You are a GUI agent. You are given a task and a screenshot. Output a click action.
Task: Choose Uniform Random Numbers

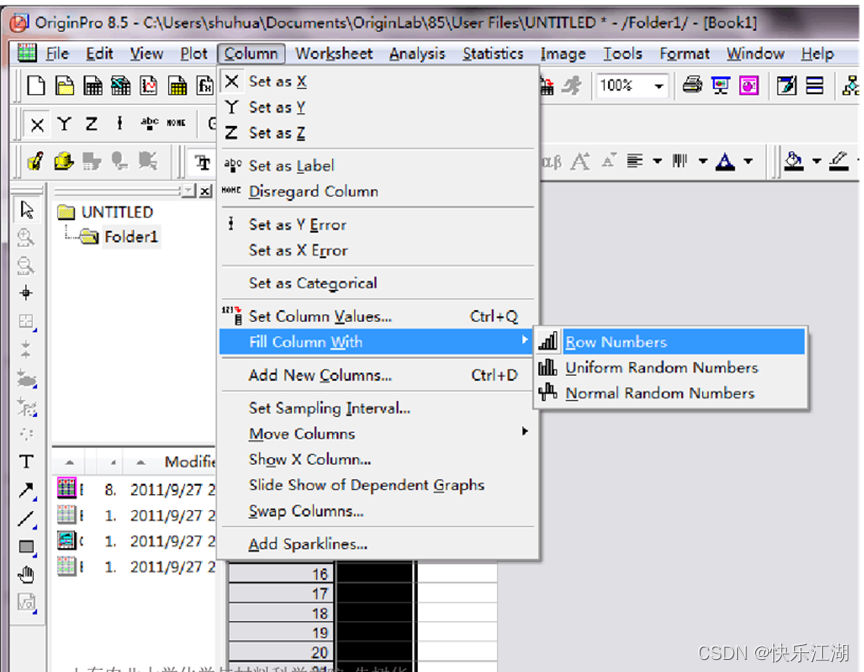[x=669, y=367]
